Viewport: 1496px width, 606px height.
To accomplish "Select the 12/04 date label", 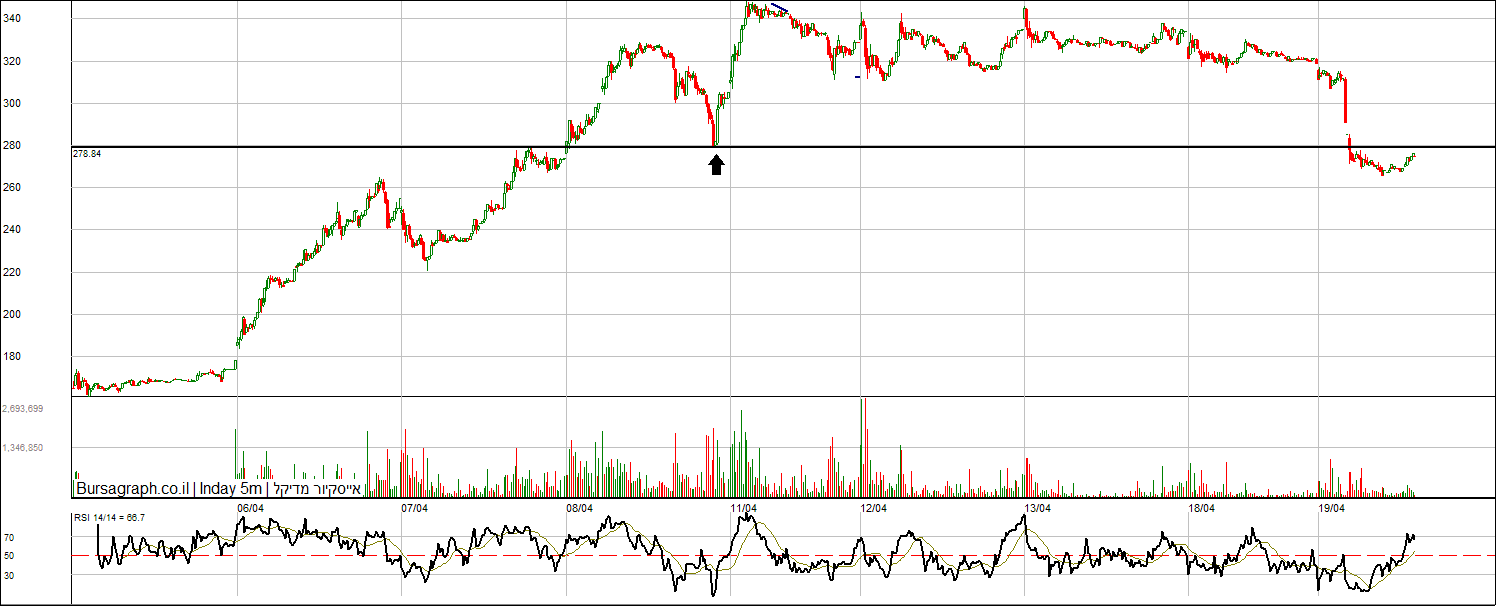I will click(x=874, y=508).
